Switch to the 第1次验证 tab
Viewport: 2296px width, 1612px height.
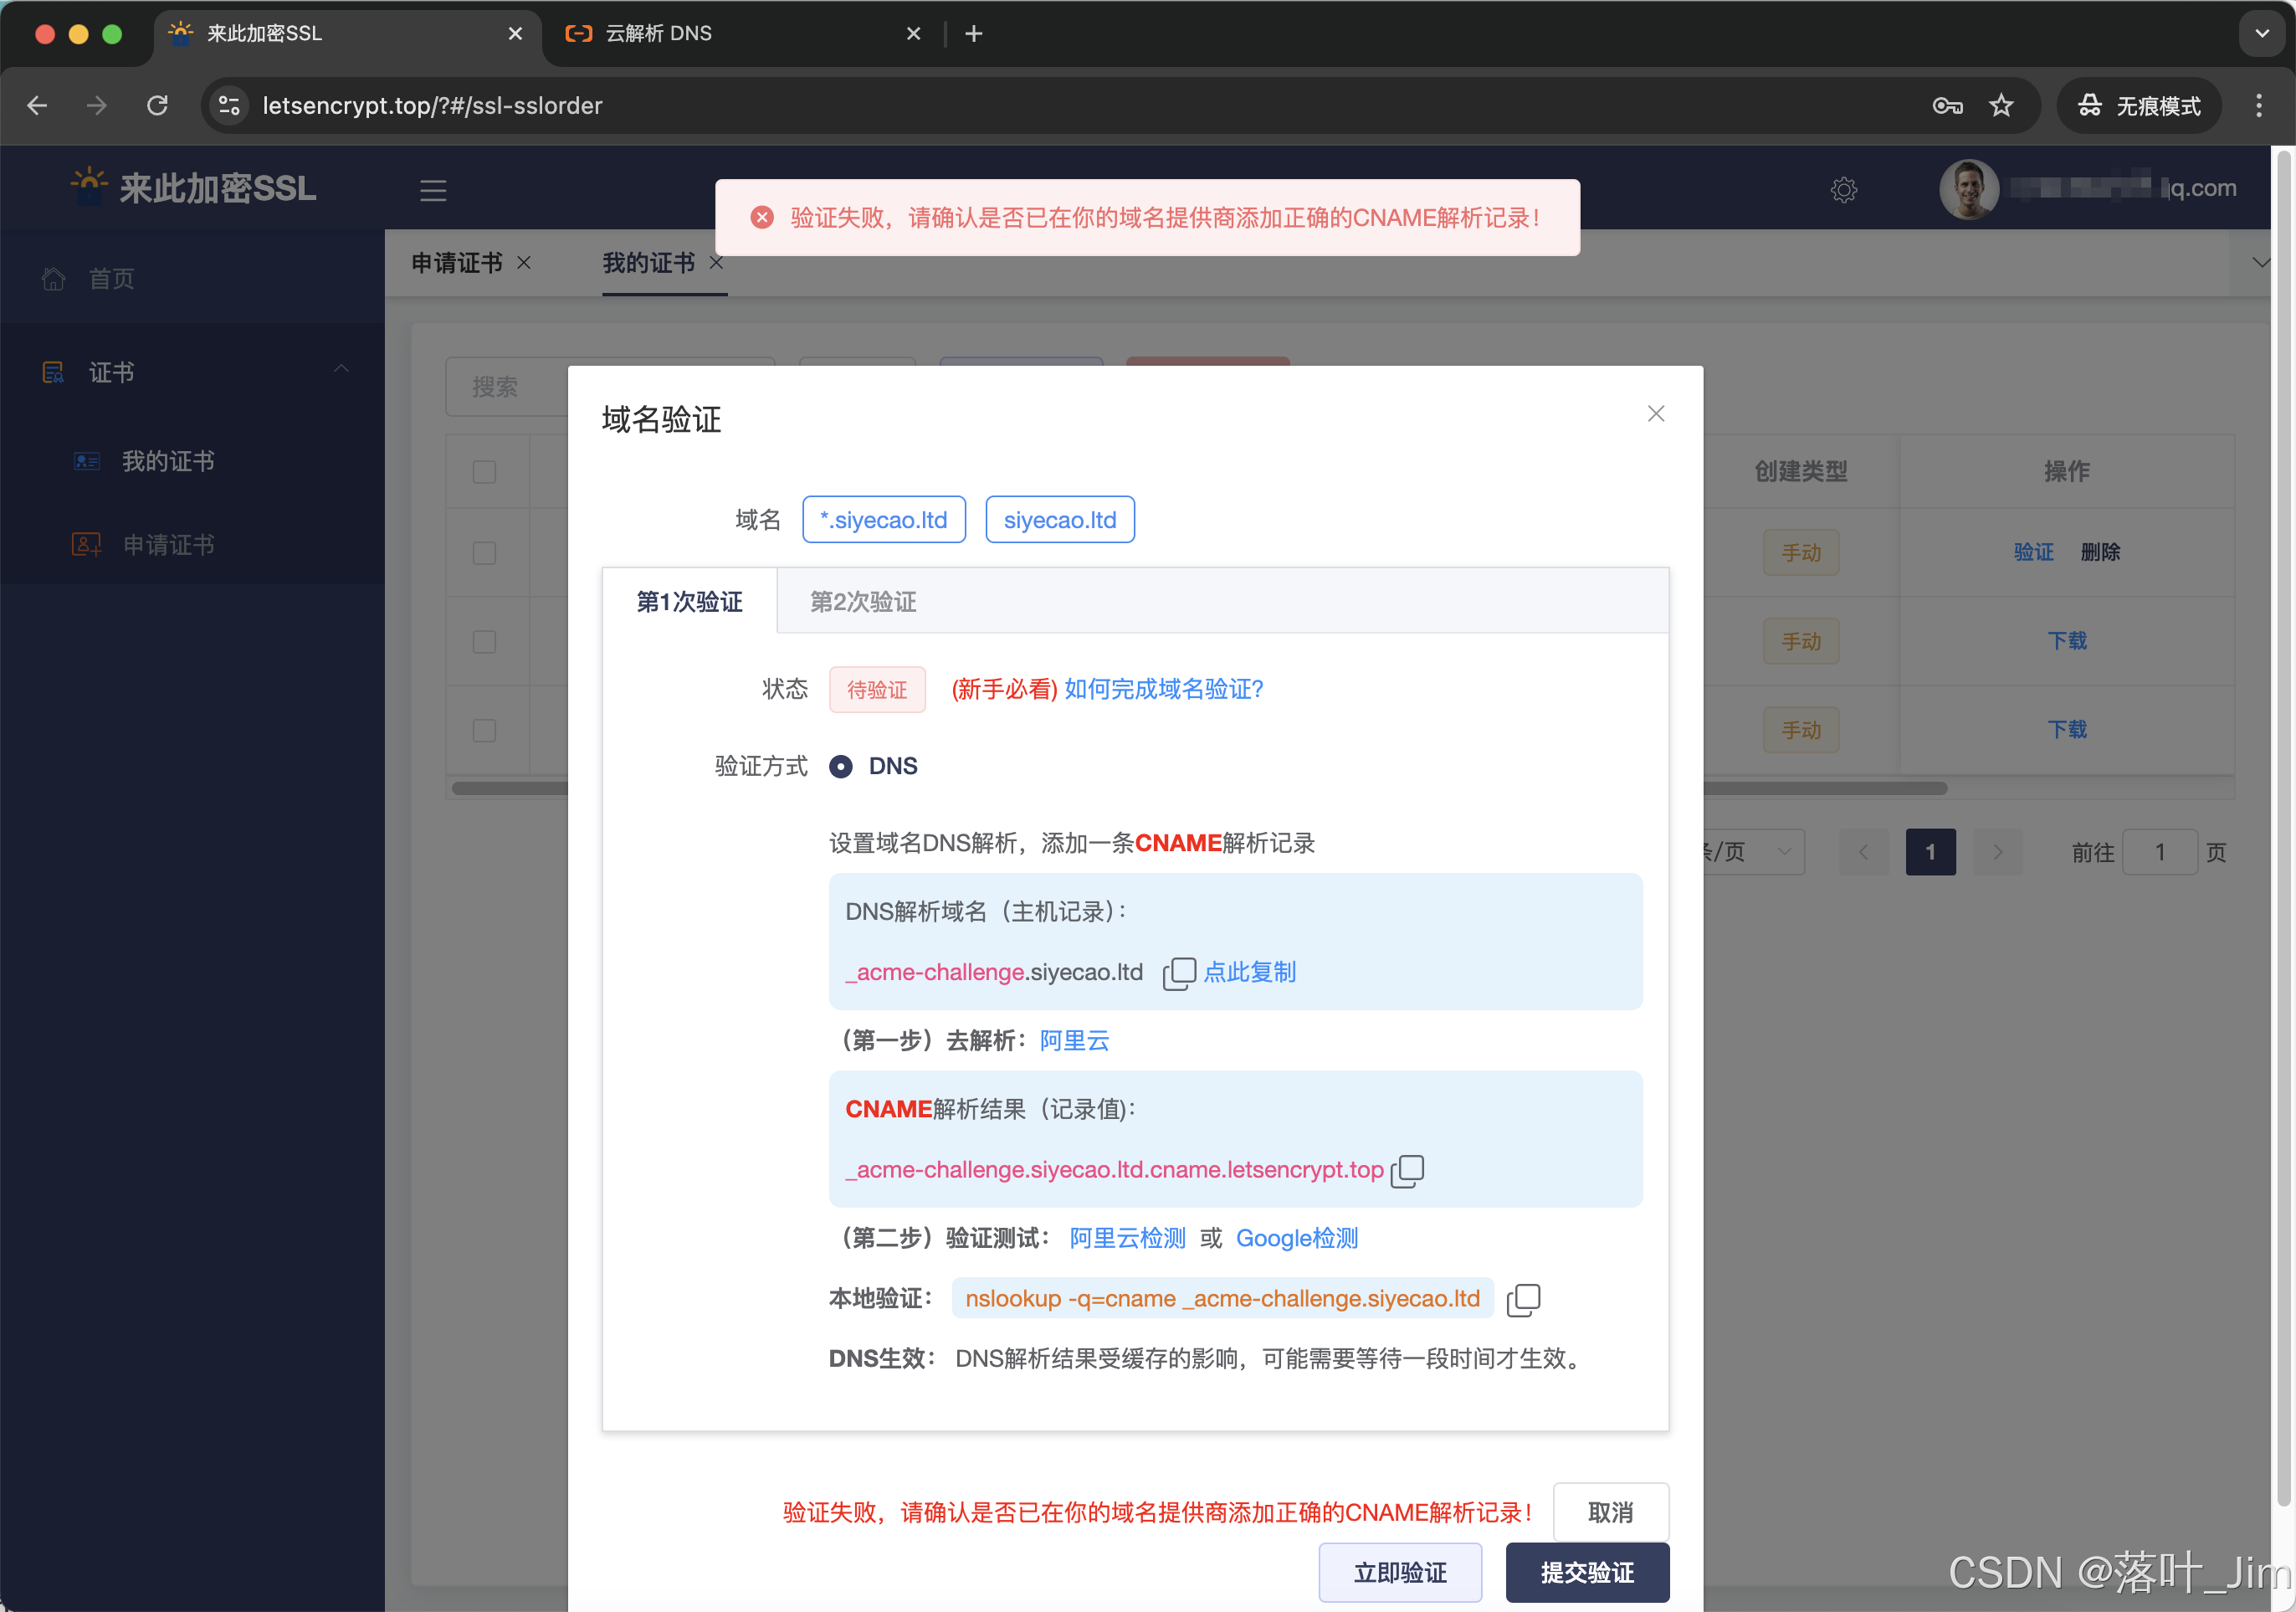(x=690, y=602)
